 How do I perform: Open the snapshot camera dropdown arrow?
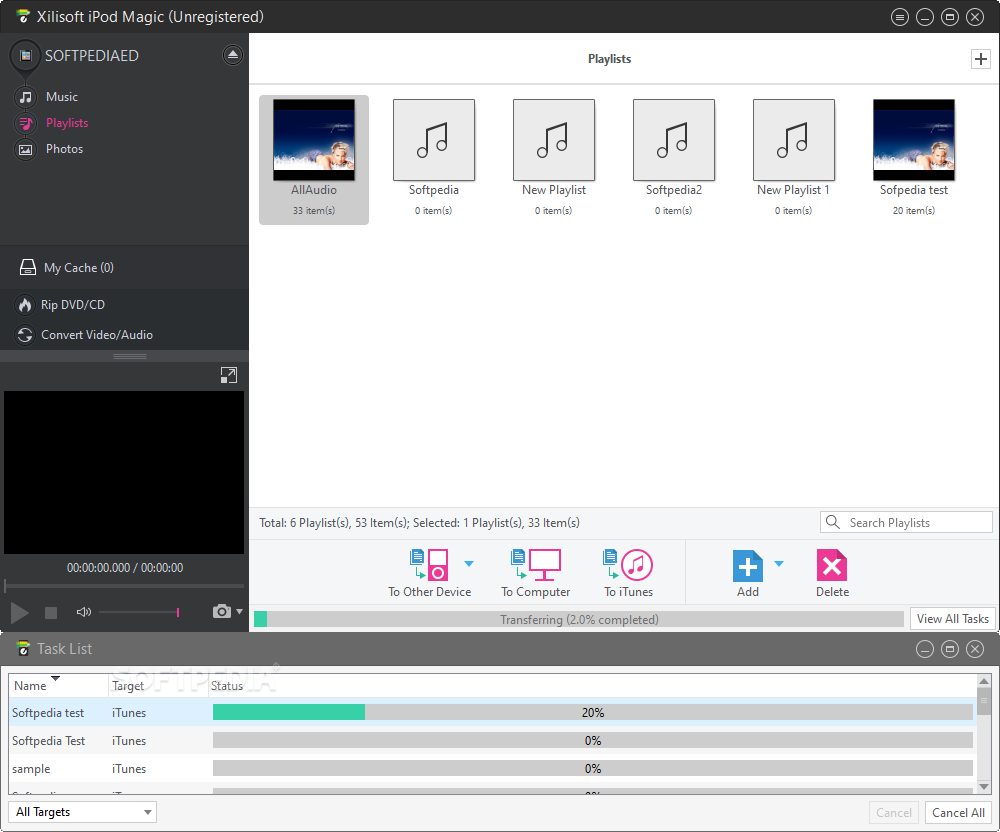(240, 611)
